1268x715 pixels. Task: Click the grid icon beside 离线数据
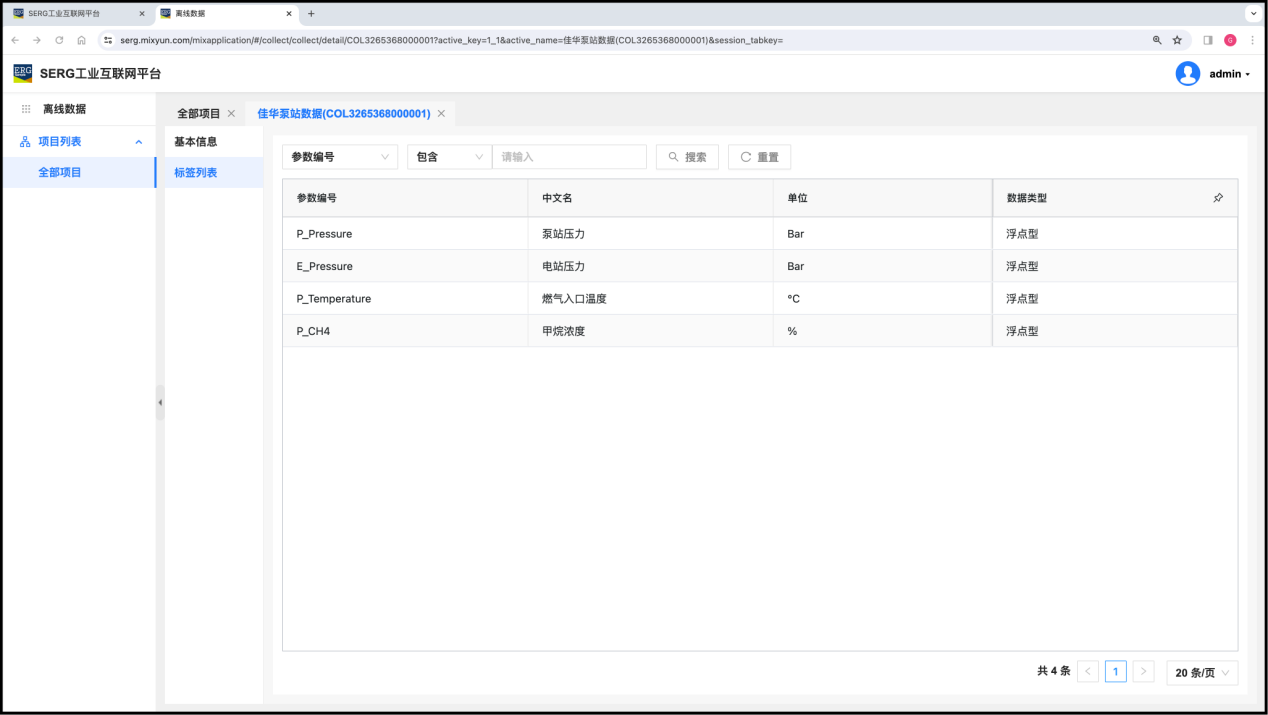pos(26,109)
